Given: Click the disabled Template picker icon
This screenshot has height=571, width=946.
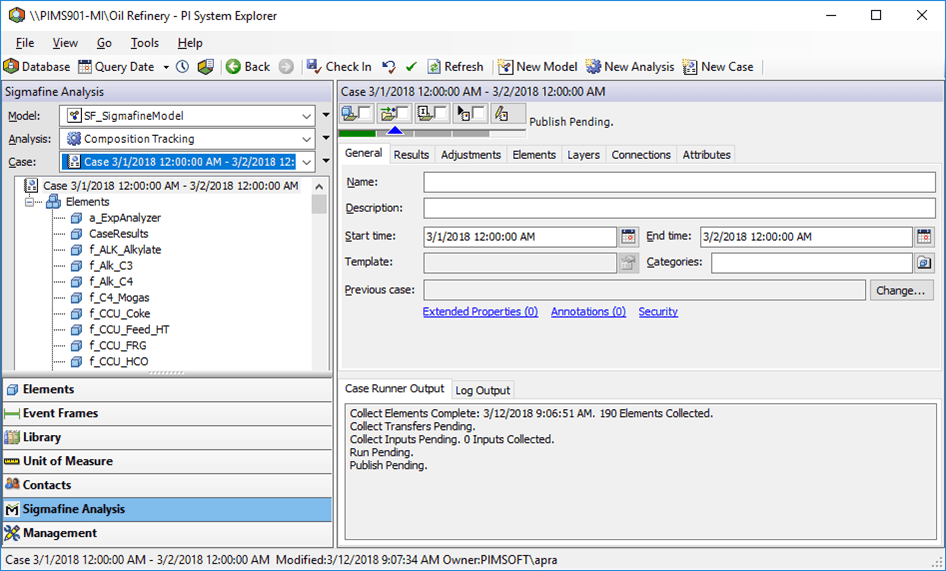Looking at the screenshot, I should pyautogui.click(x=628, y=263).
